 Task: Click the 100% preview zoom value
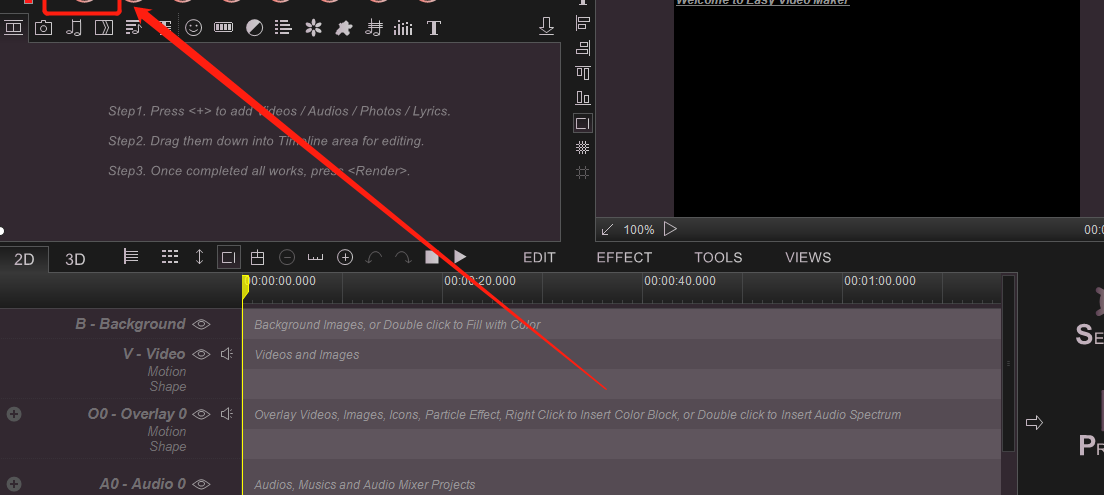[x=639, y=230]
